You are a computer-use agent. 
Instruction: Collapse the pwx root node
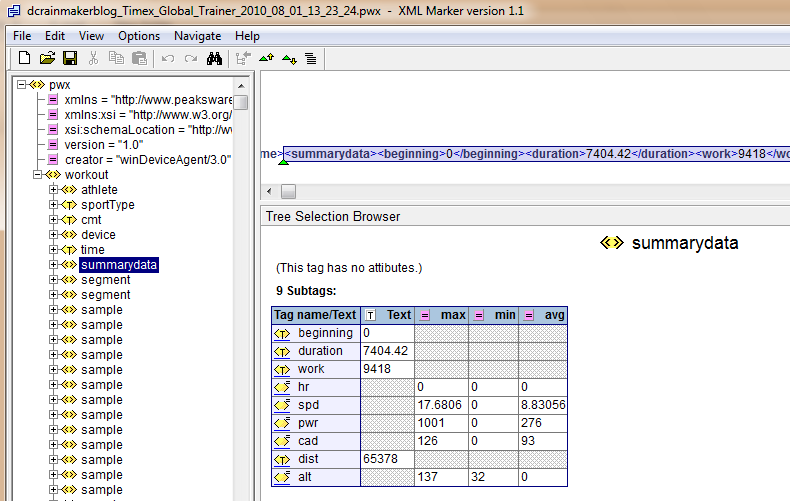tap(21, 85)
